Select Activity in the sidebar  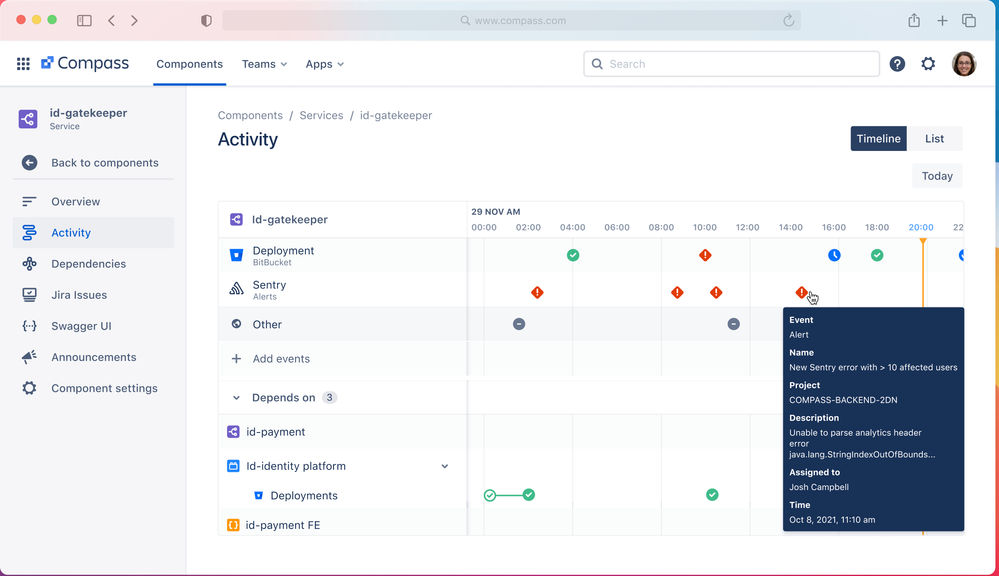(93, 233)
